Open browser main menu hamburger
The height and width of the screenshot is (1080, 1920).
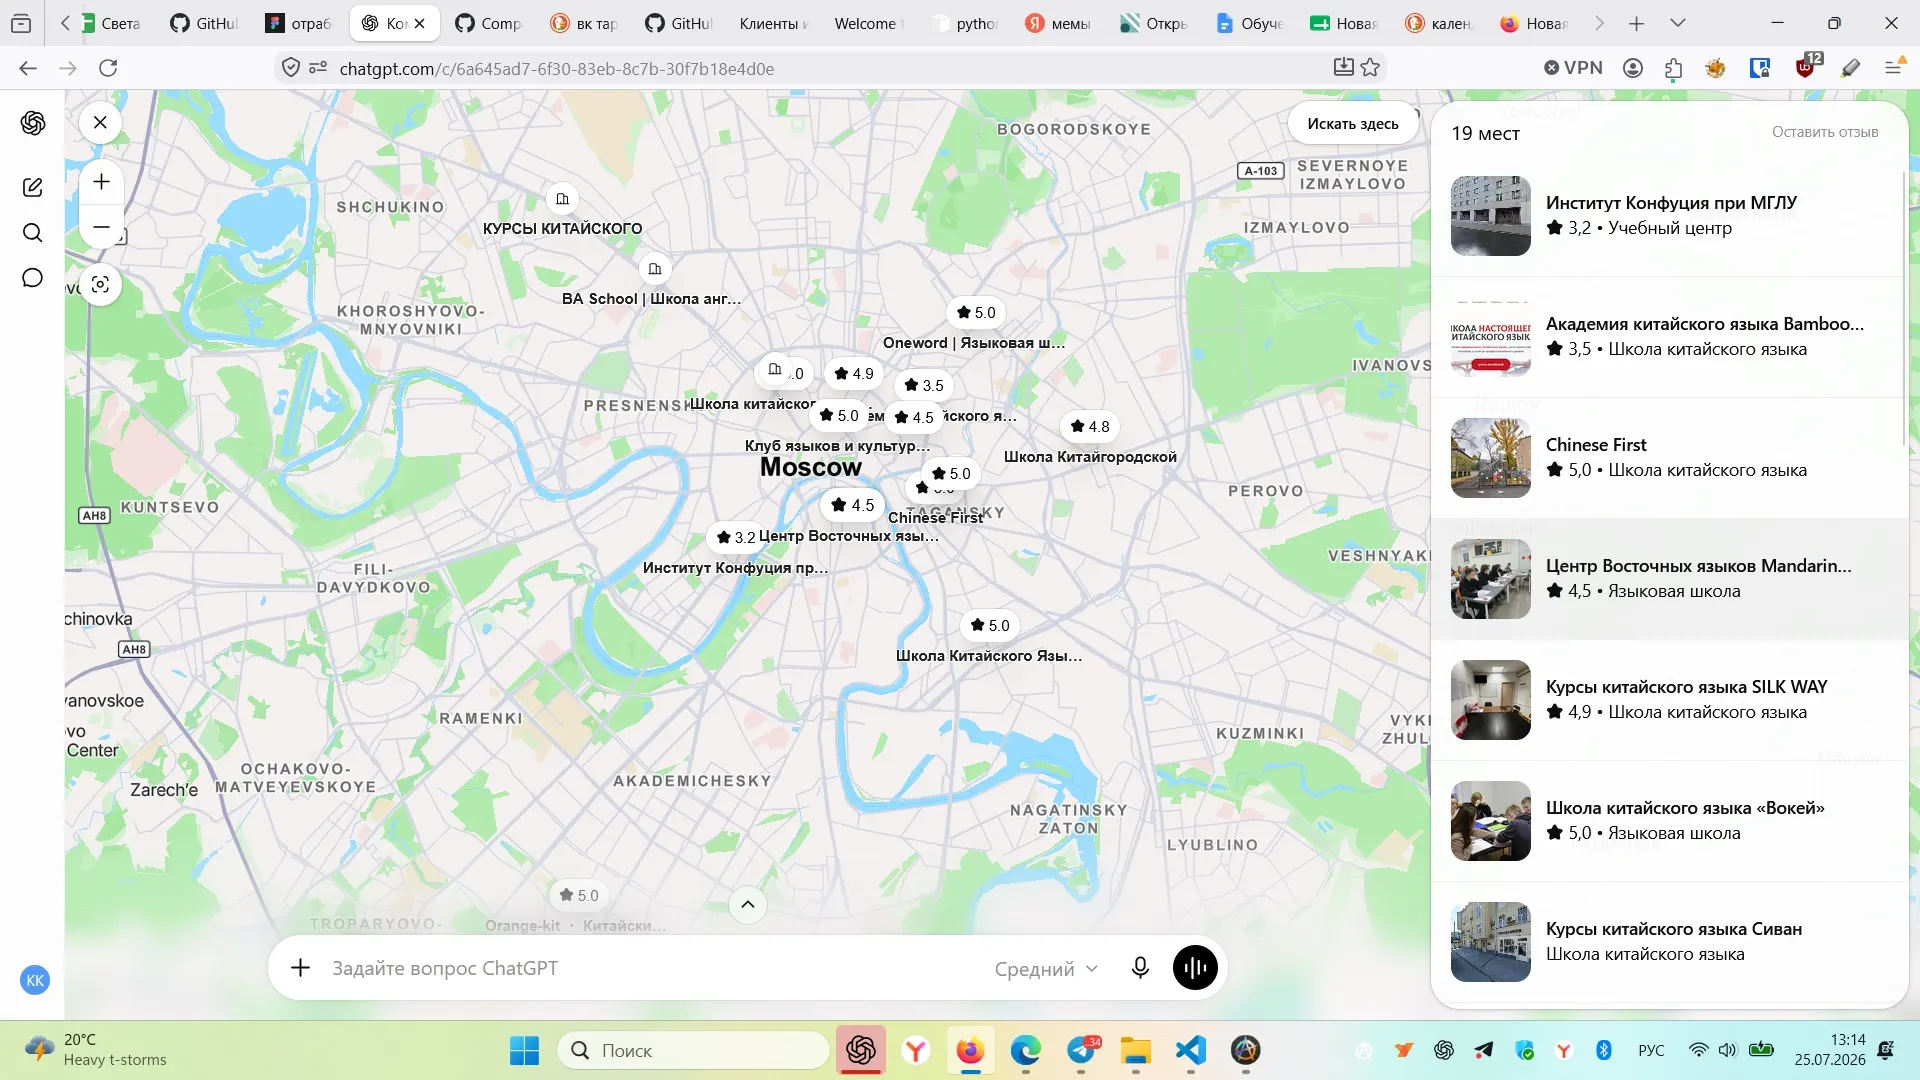click(1892, 68)
